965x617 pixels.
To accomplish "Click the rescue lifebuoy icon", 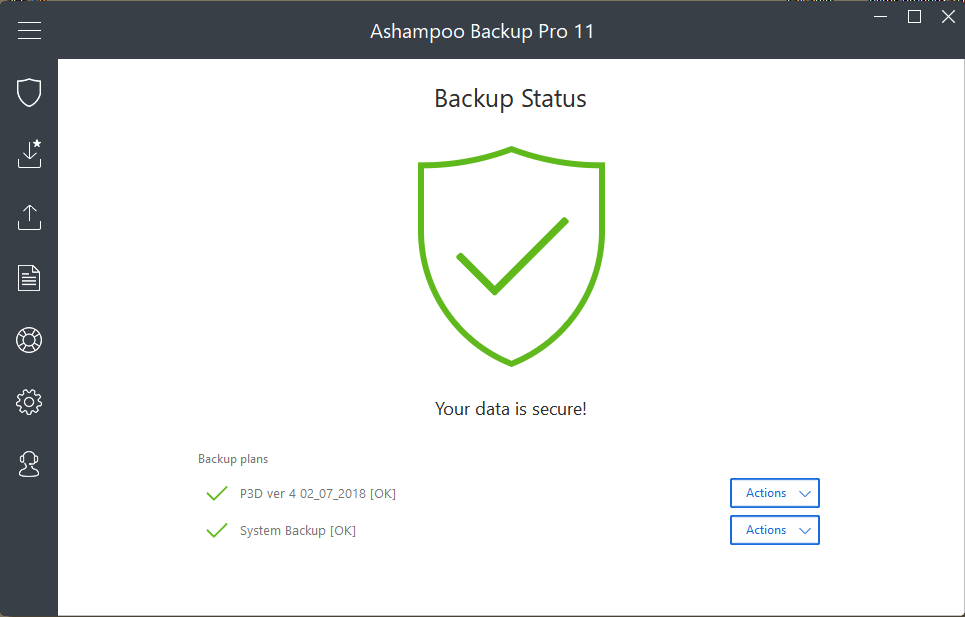I will [29, 340].
